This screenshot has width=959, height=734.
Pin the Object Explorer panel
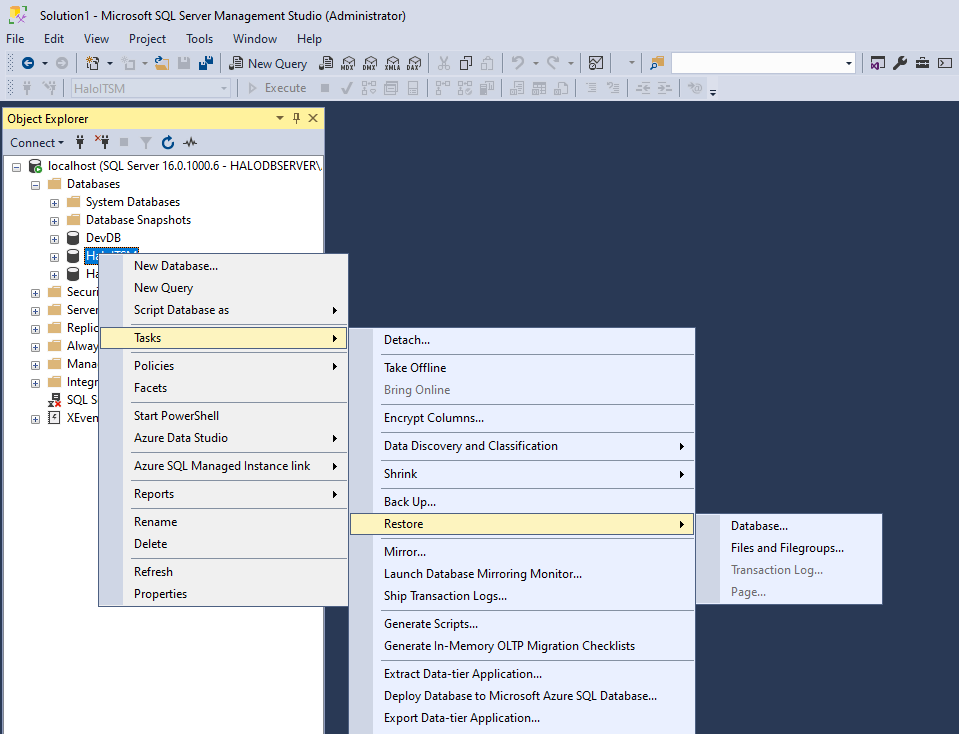coord(296,118)
